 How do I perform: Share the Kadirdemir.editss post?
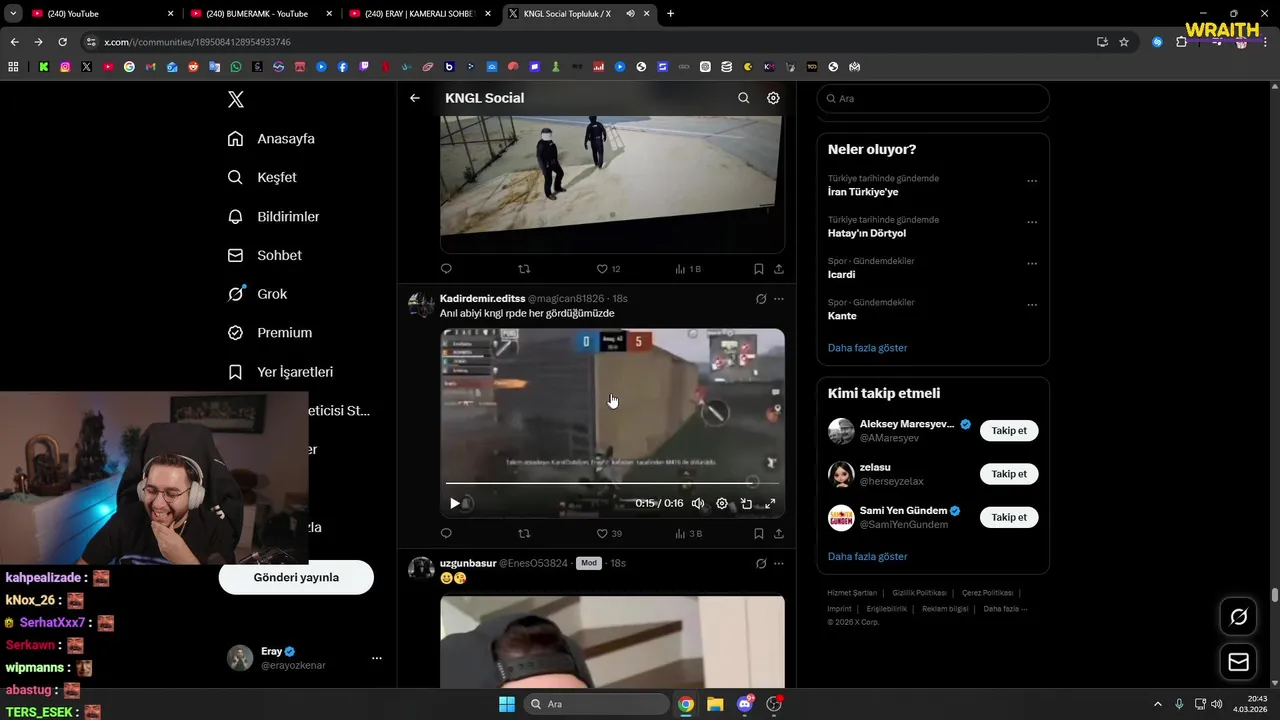[778, 534]
